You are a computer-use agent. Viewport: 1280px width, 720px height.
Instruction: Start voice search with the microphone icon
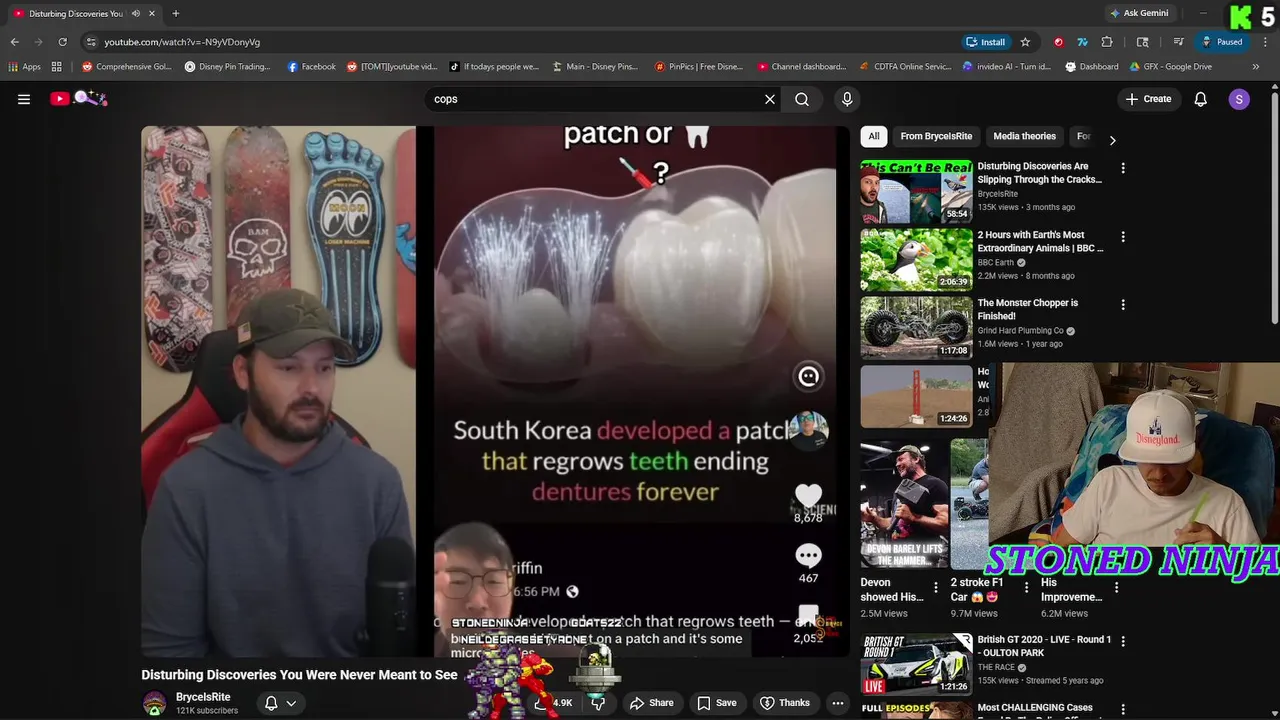click(x=847, y=99)
